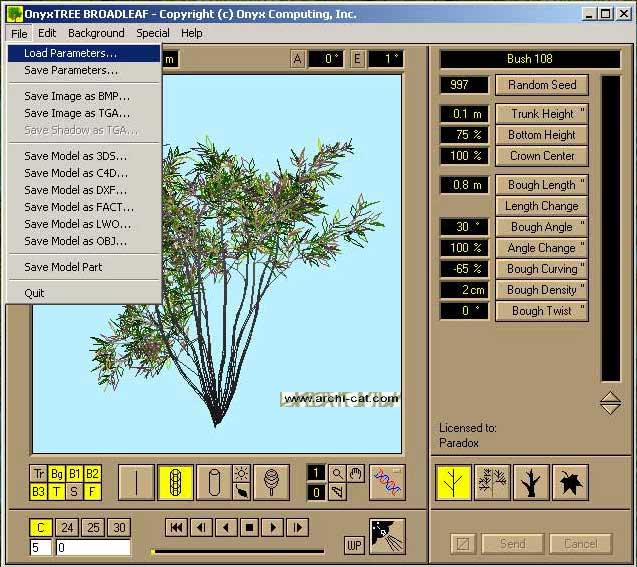Viewport: 637px width, 567px height.
Task: Open the maple leaf parameters icon
Action: (570, 483)
